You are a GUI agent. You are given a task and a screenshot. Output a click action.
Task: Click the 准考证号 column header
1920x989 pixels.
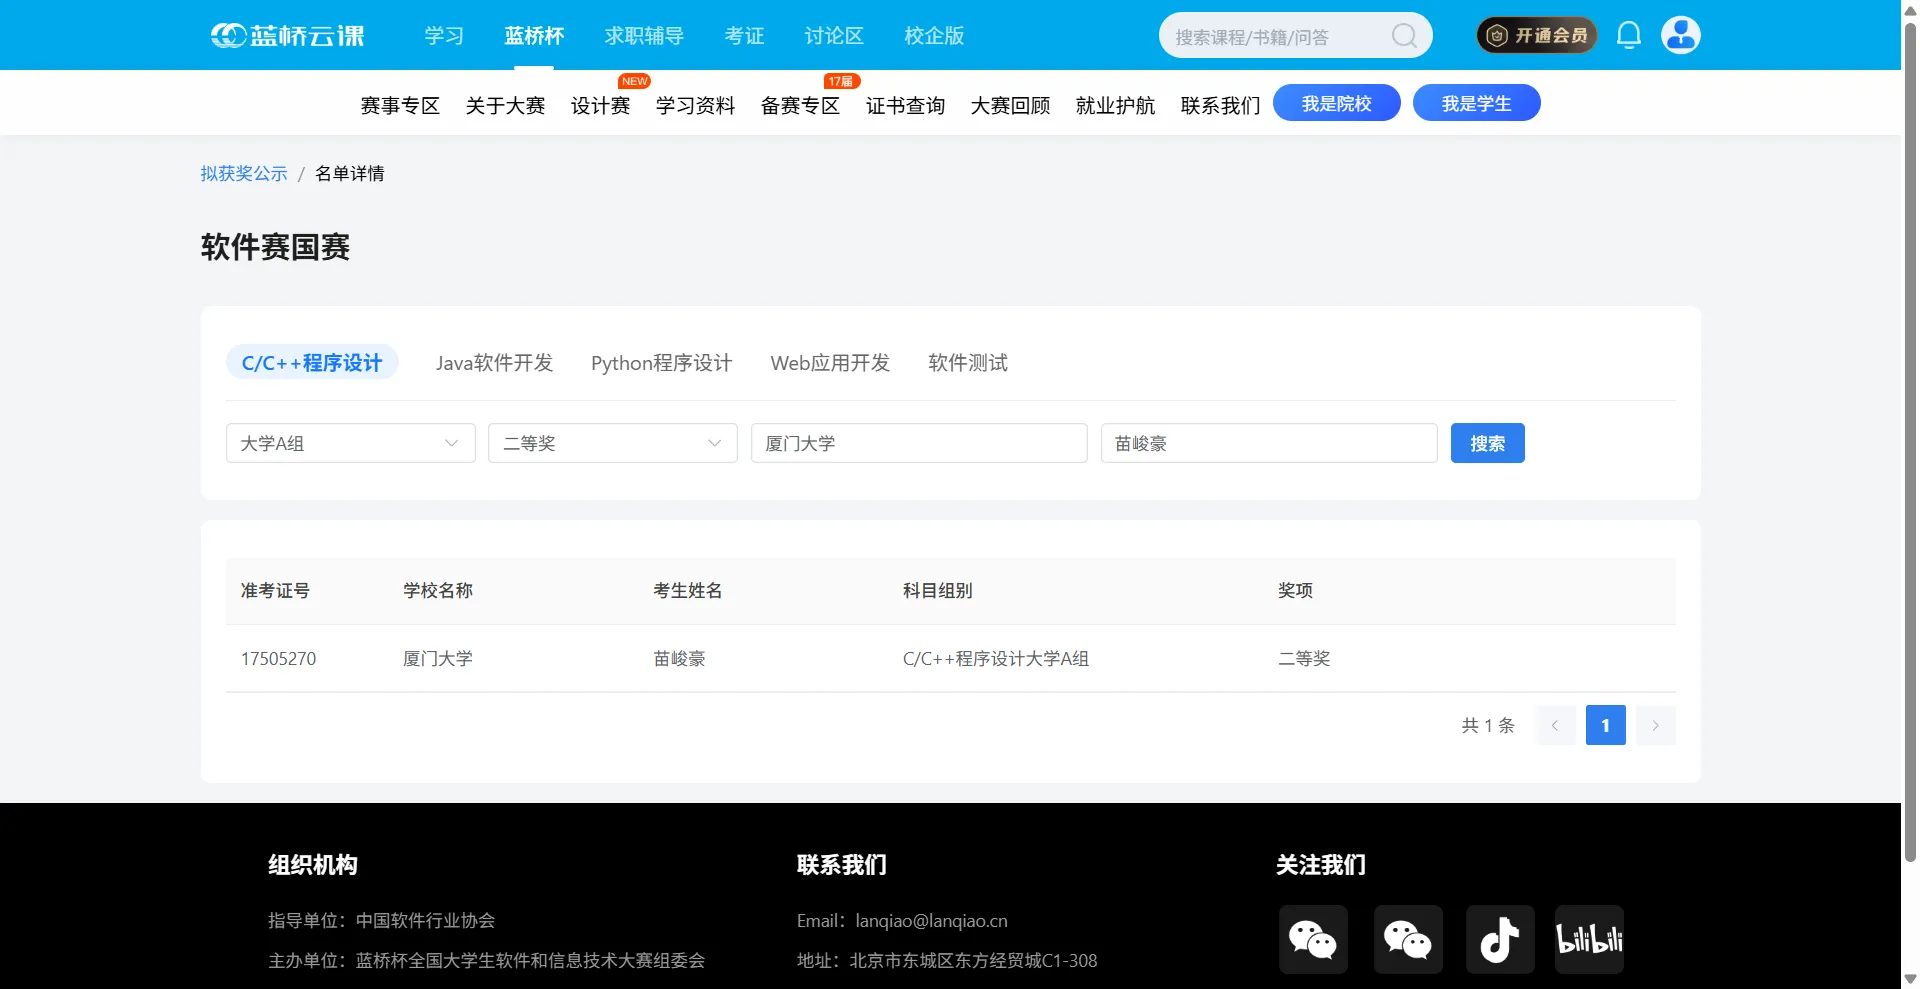pyautogui.click(x=275, y=591)
